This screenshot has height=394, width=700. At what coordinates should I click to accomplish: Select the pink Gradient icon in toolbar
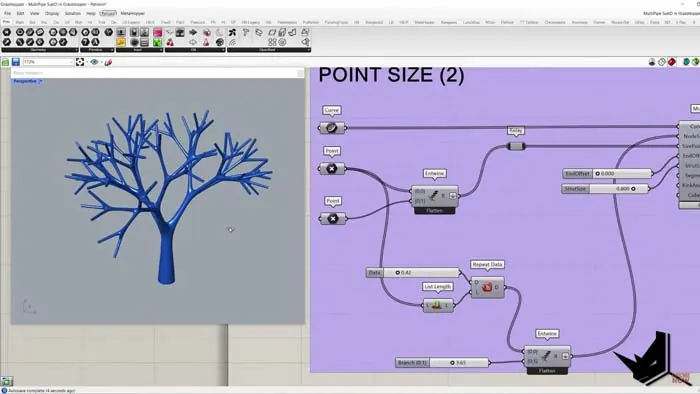[x=158, y=33]
